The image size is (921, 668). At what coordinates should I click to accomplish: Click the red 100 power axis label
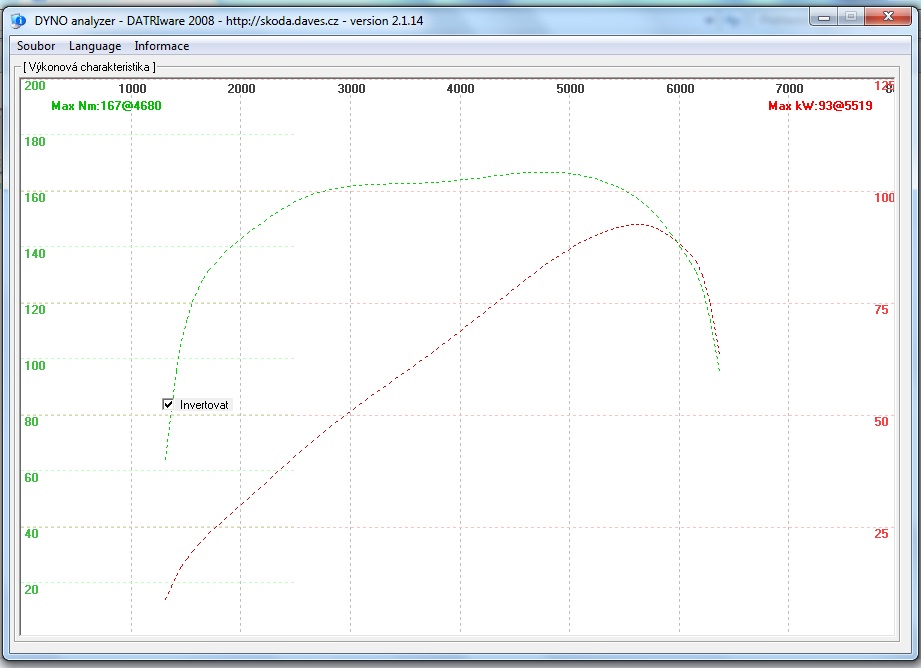click(884, 198)
